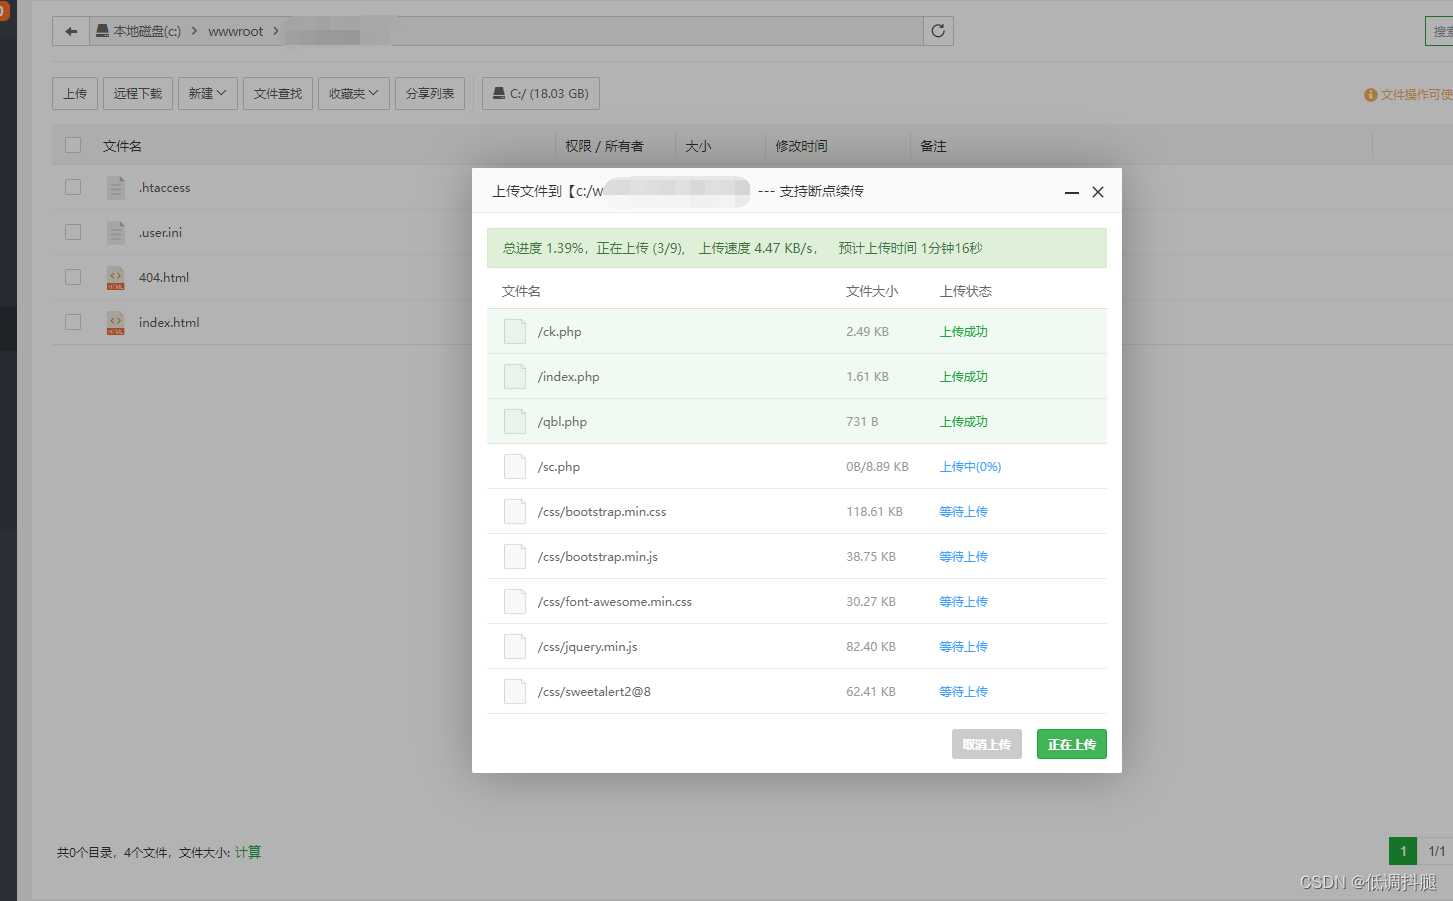Sort by the 修改时间 column header
The height and width of the screenshot is (901, 1453).
[x=801, y=146]
